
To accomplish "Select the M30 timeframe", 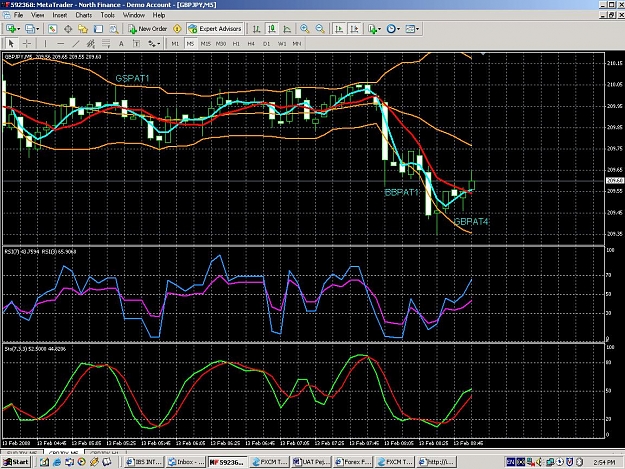I will coord(221,43).
